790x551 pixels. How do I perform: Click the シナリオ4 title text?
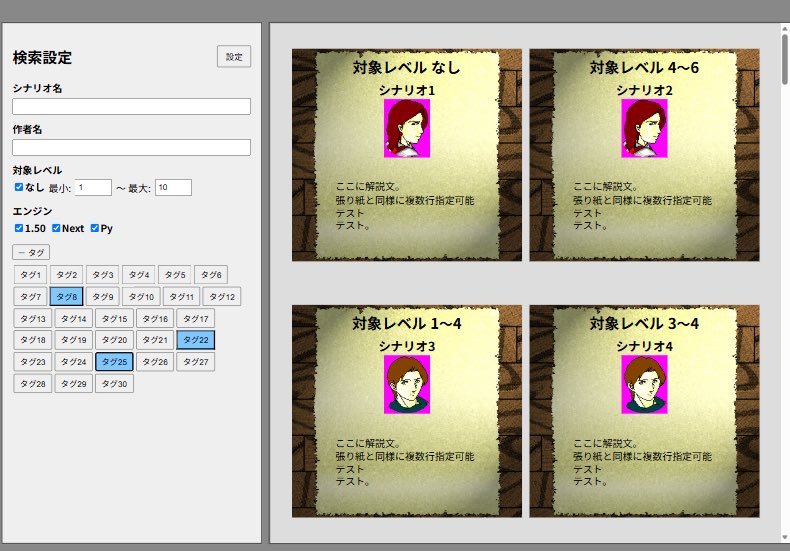[644, 346]
